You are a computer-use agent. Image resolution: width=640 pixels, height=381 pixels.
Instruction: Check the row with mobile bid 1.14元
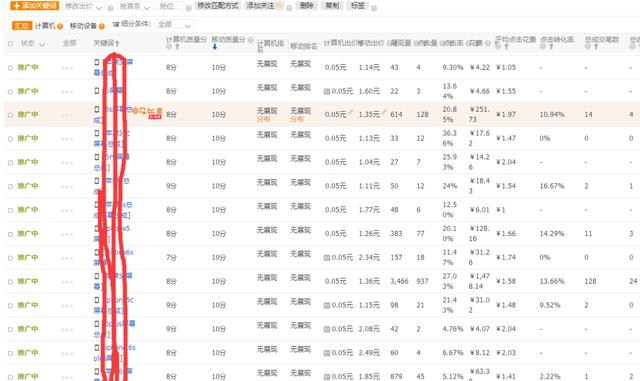(11, 68)
